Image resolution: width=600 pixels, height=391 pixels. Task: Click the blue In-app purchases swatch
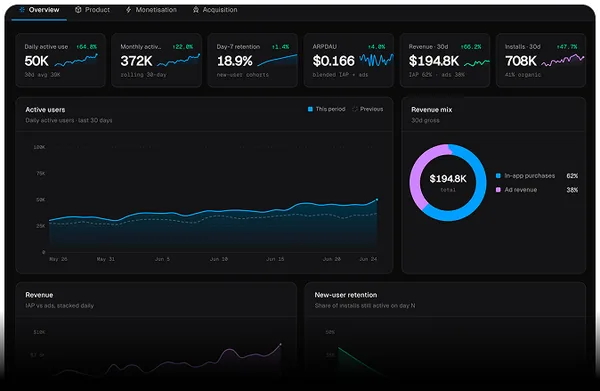click(498, 176)
